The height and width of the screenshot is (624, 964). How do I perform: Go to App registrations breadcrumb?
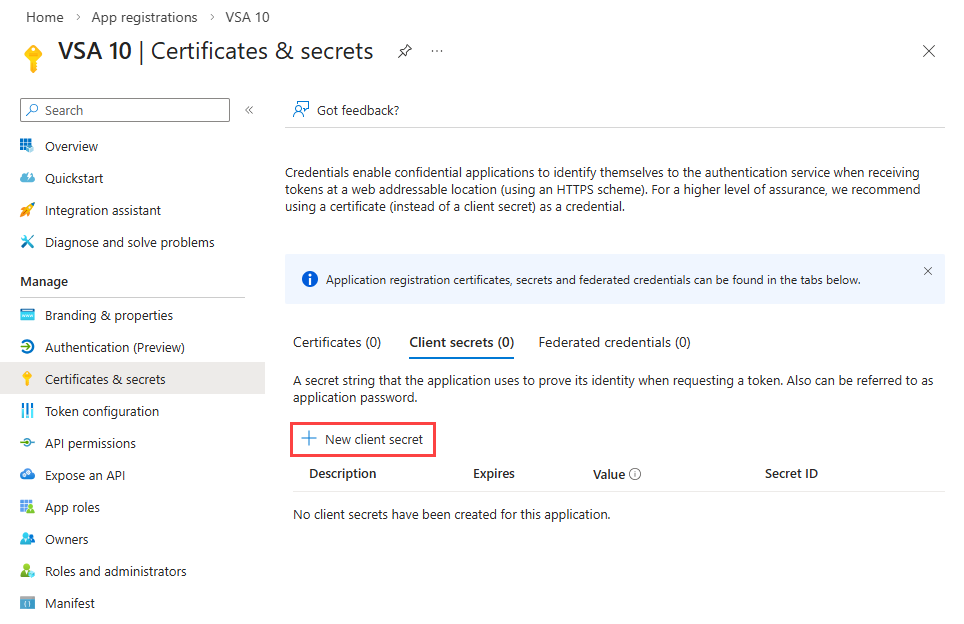(144, 17)
